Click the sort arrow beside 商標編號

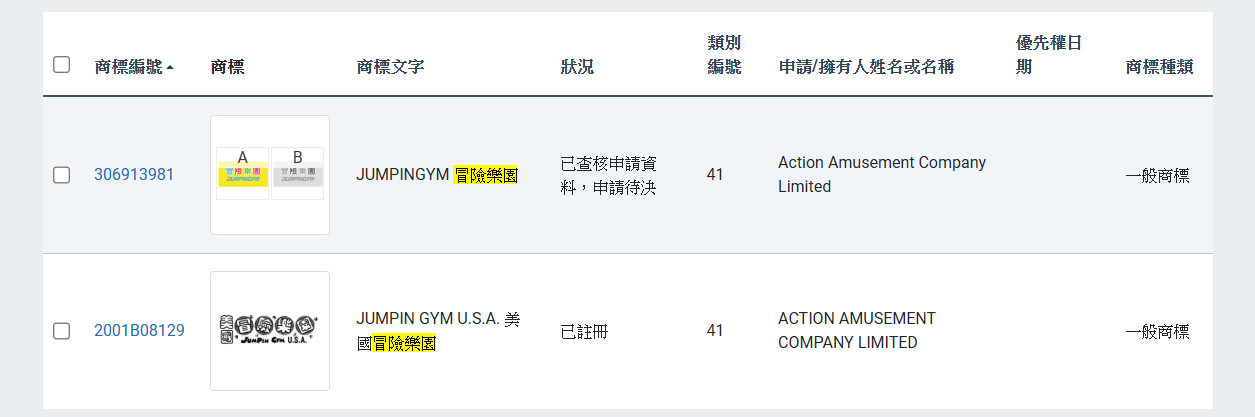(170, 68)
